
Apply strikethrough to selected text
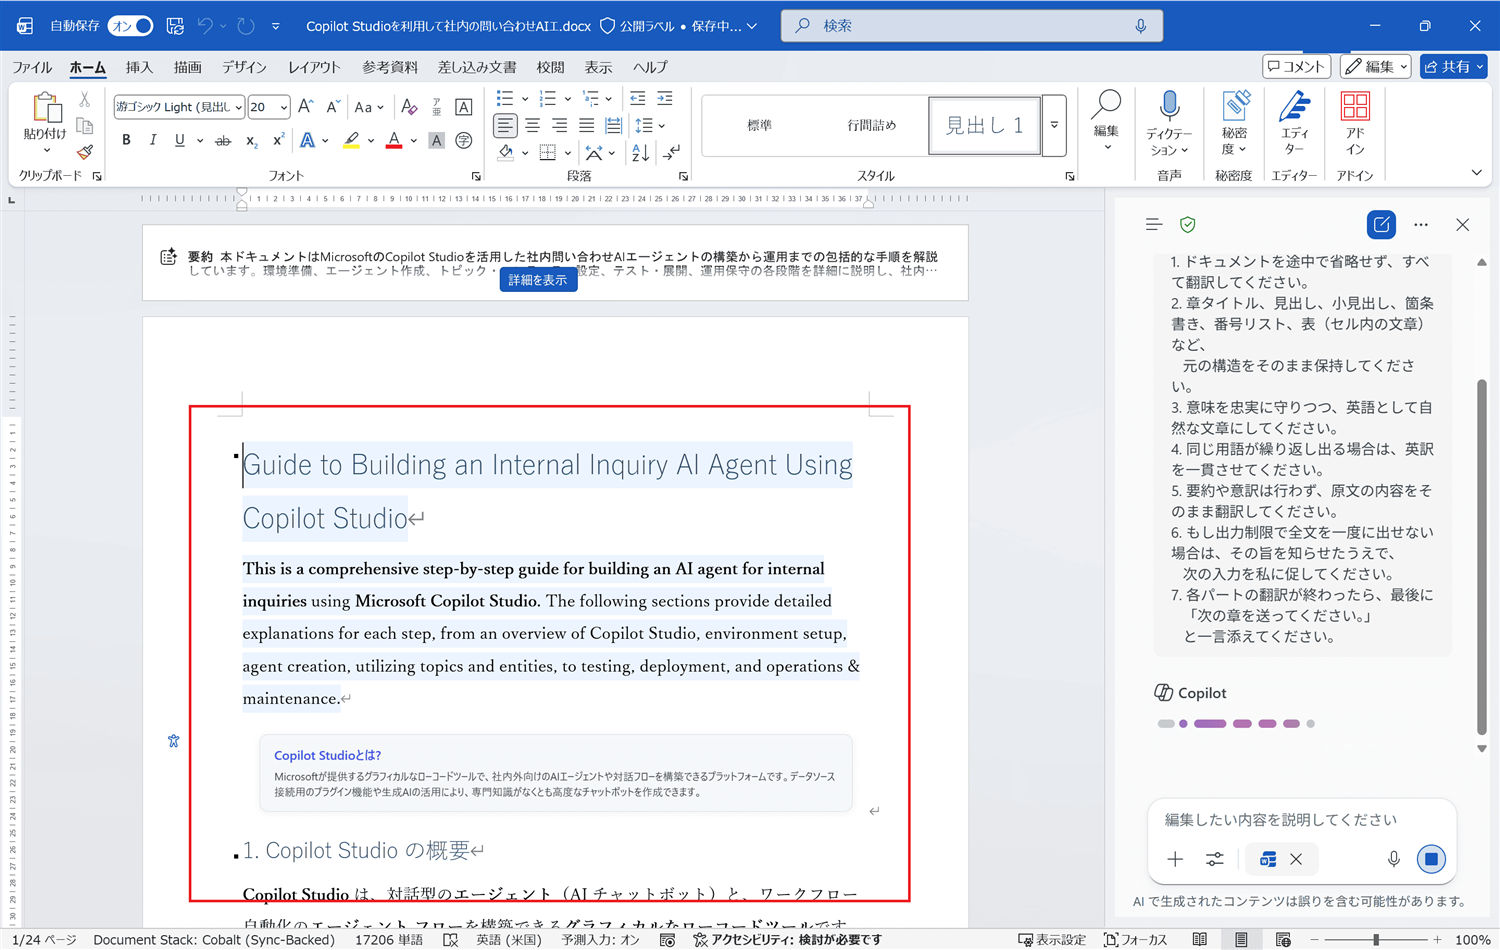(223, 141)
